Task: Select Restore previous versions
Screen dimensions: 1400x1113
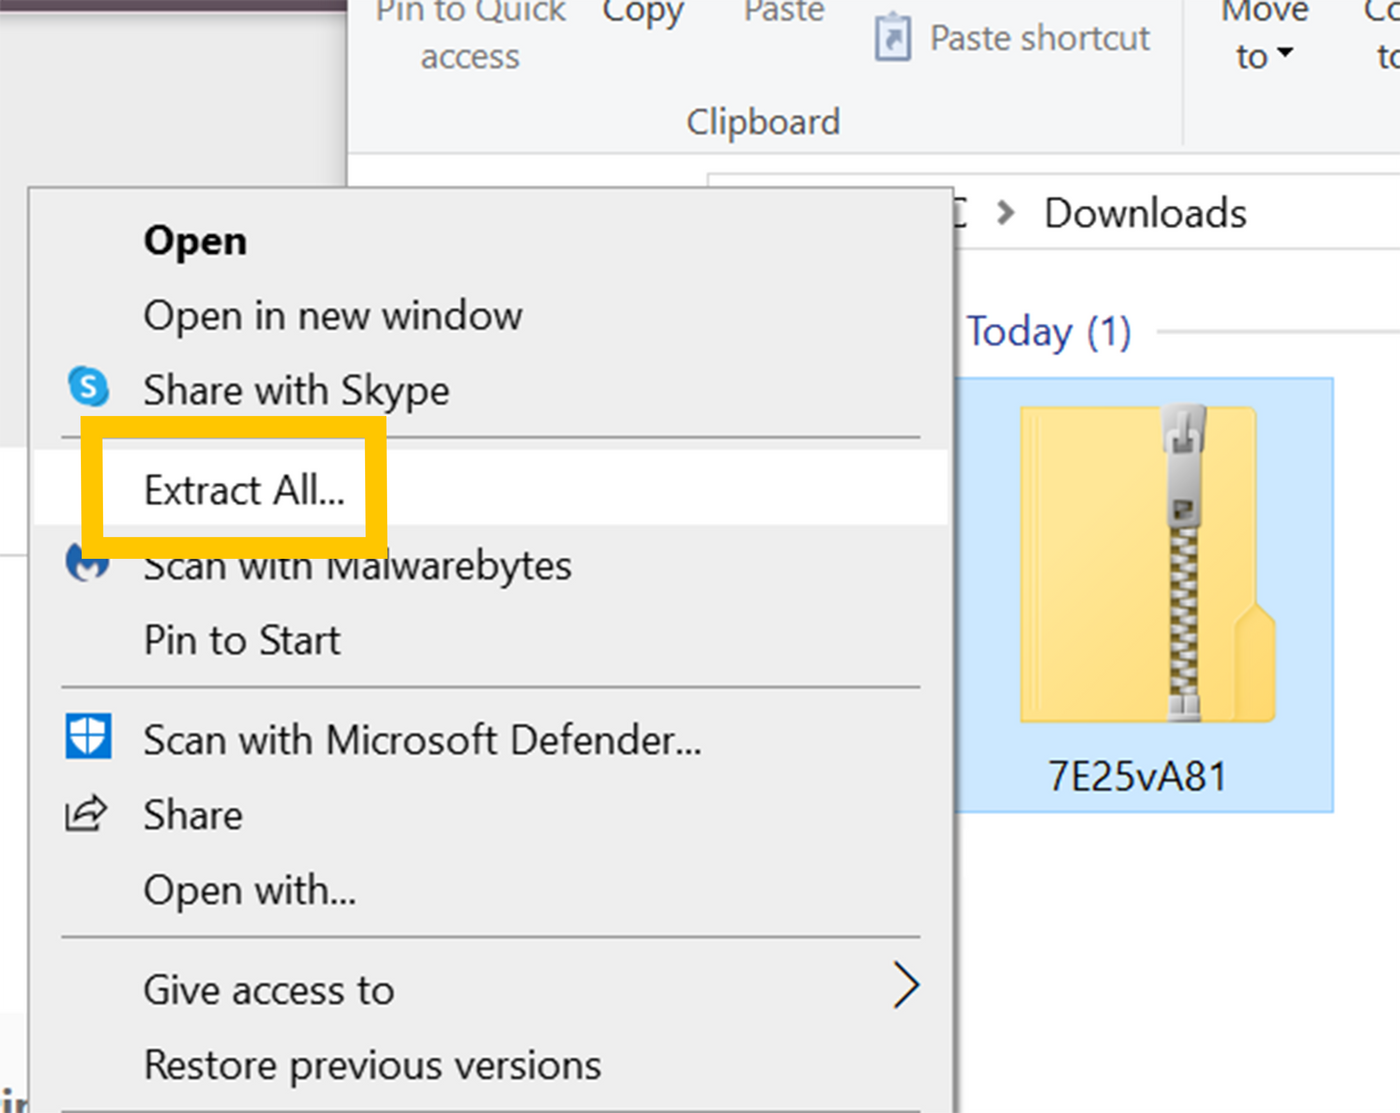Action: click(372, 1065)
